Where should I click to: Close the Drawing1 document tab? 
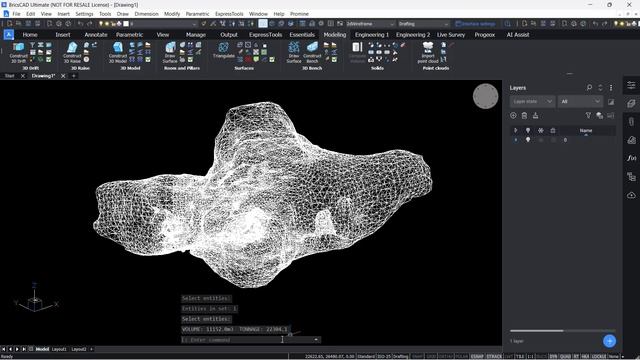click(x=63, y=76)
